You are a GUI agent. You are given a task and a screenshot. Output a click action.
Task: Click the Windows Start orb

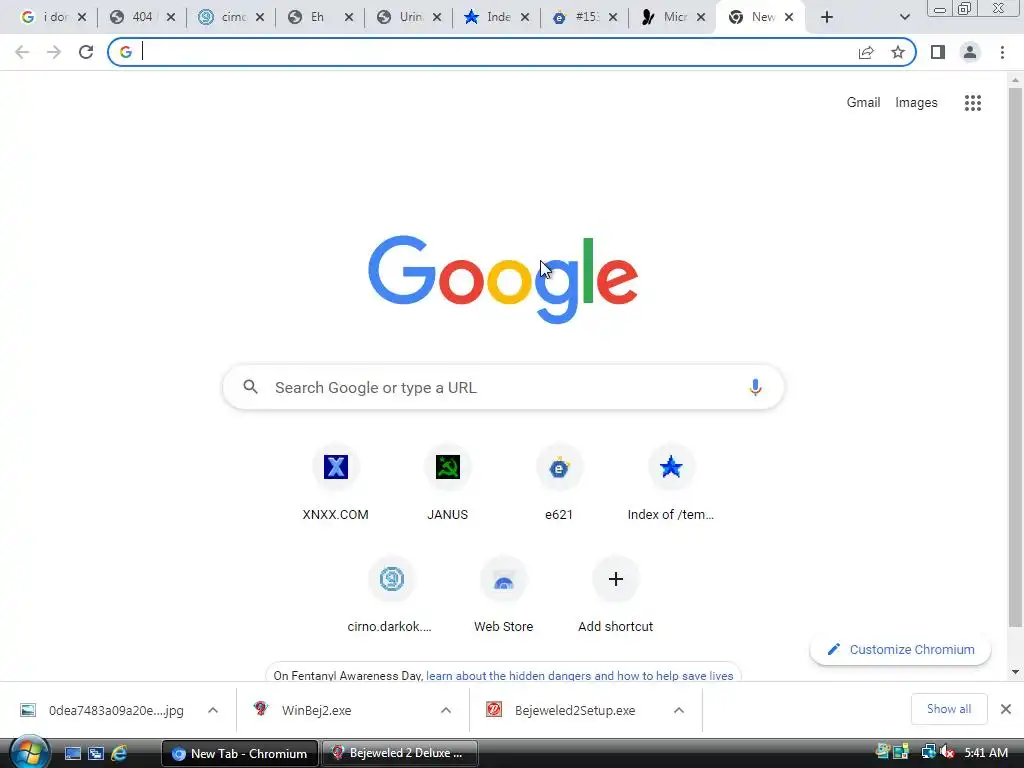pyautogui.click(x=28, y=752)
